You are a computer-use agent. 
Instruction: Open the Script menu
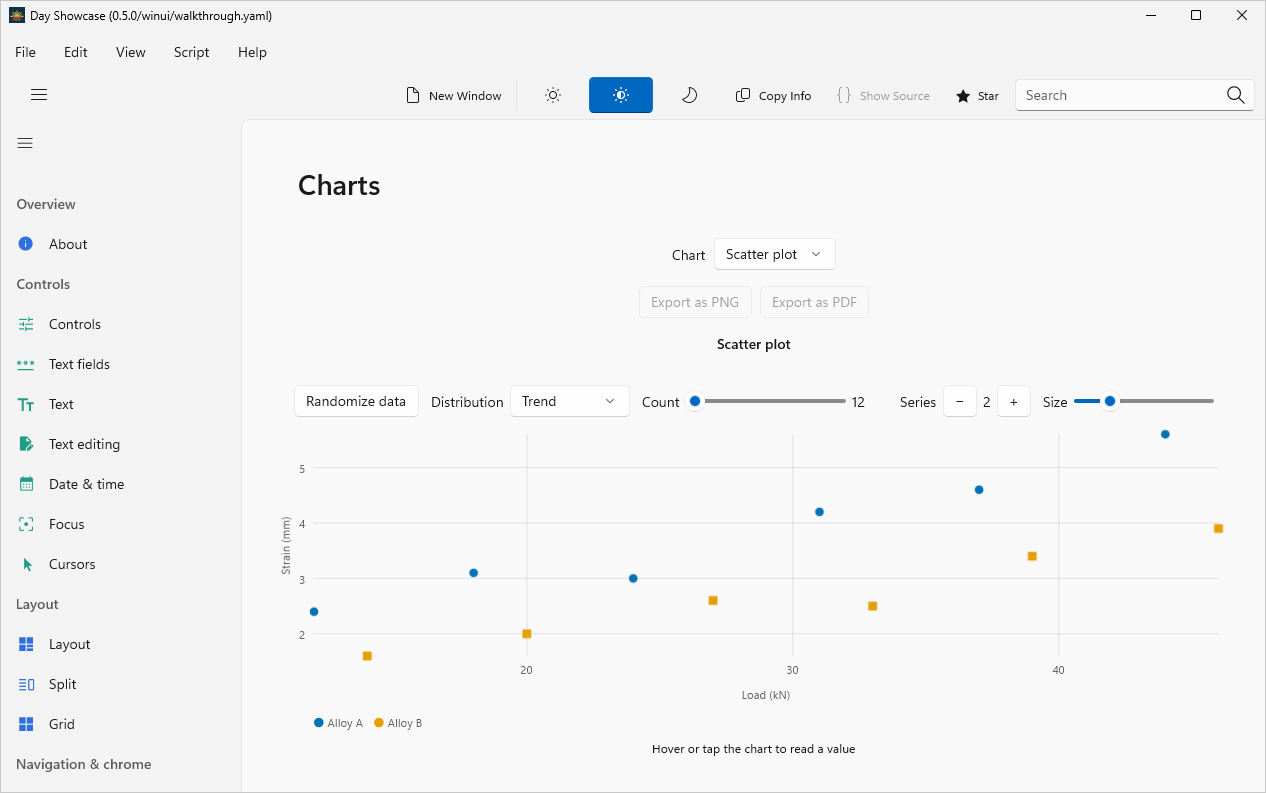pyautogui.click(x=192, y=52)
